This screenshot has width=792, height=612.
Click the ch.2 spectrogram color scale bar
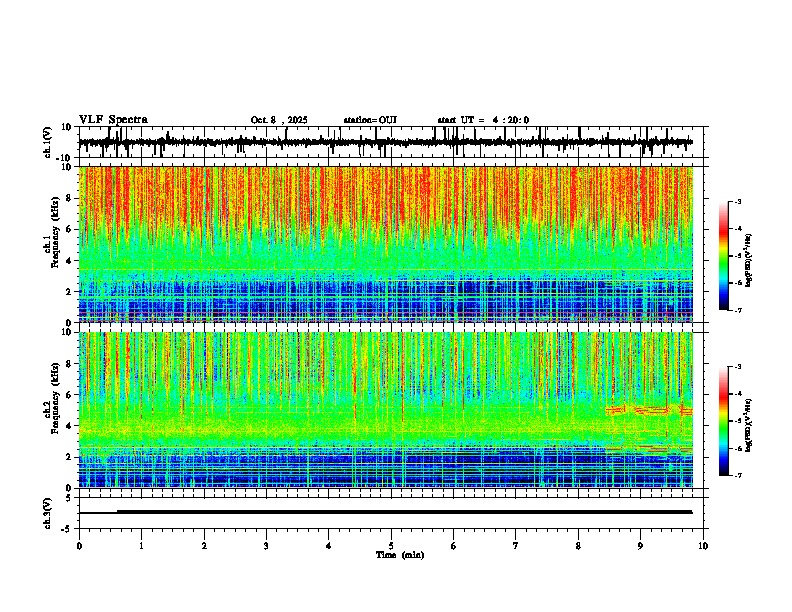pos(724,421)
